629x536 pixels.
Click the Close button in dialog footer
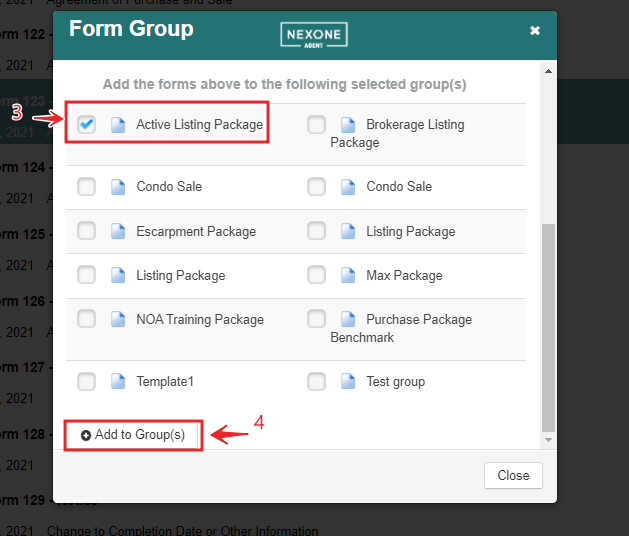coord(513,476)
